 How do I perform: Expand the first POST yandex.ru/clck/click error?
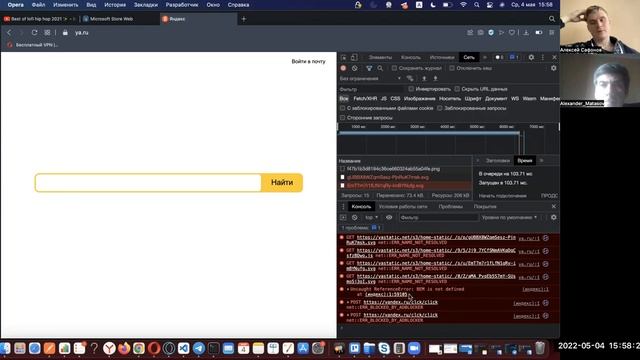[x=348, y=302]
